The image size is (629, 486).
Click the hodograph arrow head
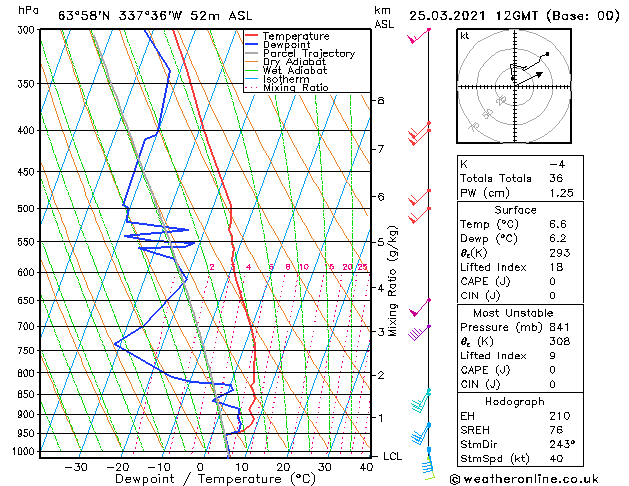[x=540, y=74]
